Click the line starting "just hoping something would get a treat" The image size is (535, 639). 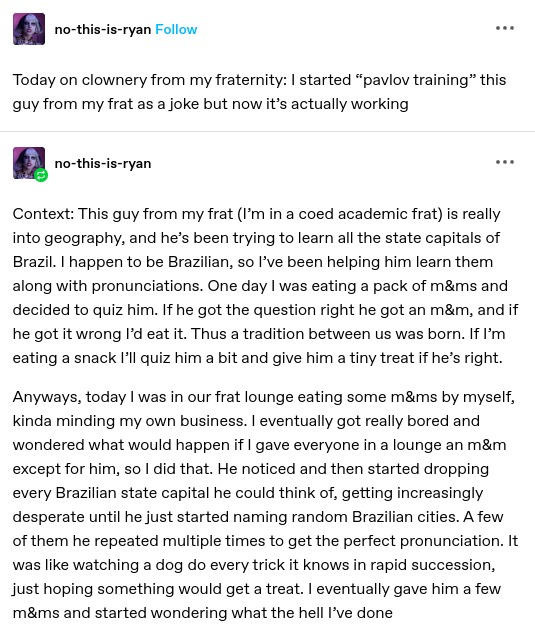[x=257, y=589]
